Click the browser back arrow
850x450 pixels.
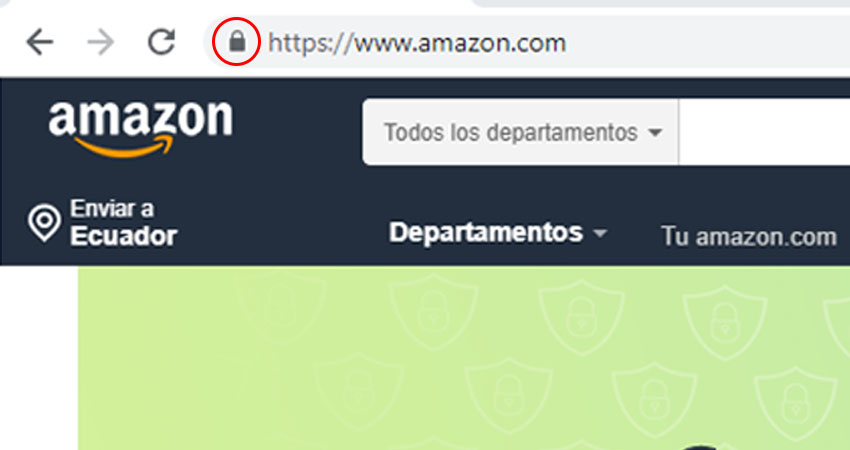(x=40, y=42)
